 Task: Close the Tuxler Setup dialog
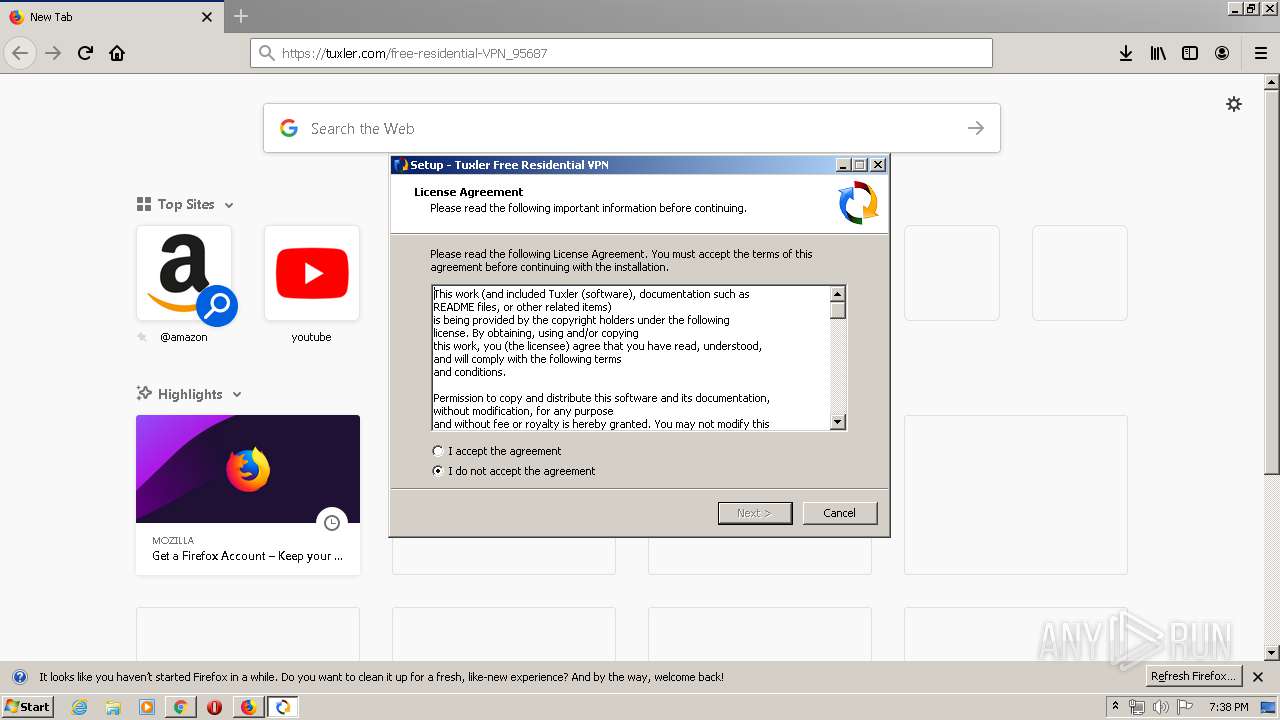[878, 165]
